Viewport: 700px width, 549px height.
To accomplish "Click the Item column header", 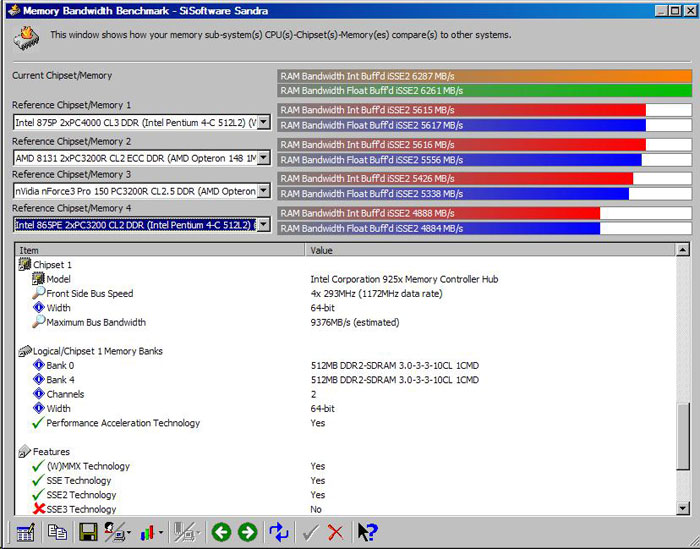I will coord(160,250).
